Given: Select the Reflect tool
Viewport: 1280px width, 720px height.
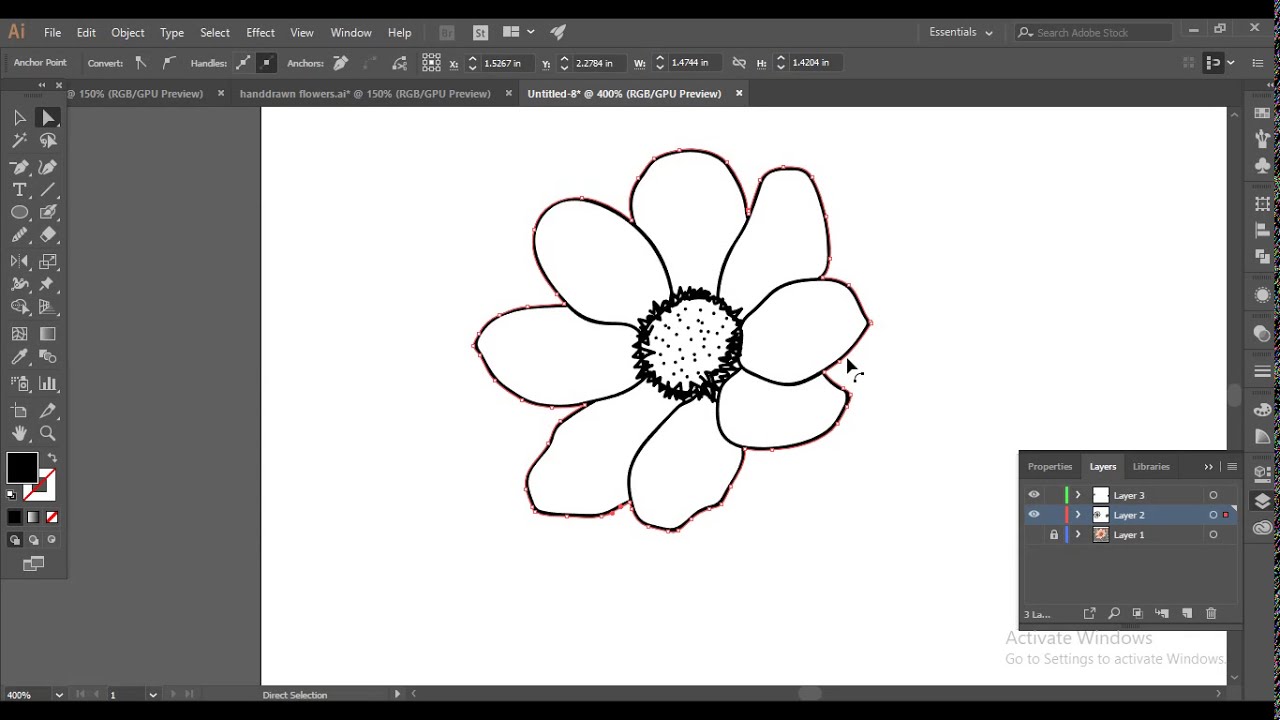Looking at the screenshot, I should click(19, 261).
